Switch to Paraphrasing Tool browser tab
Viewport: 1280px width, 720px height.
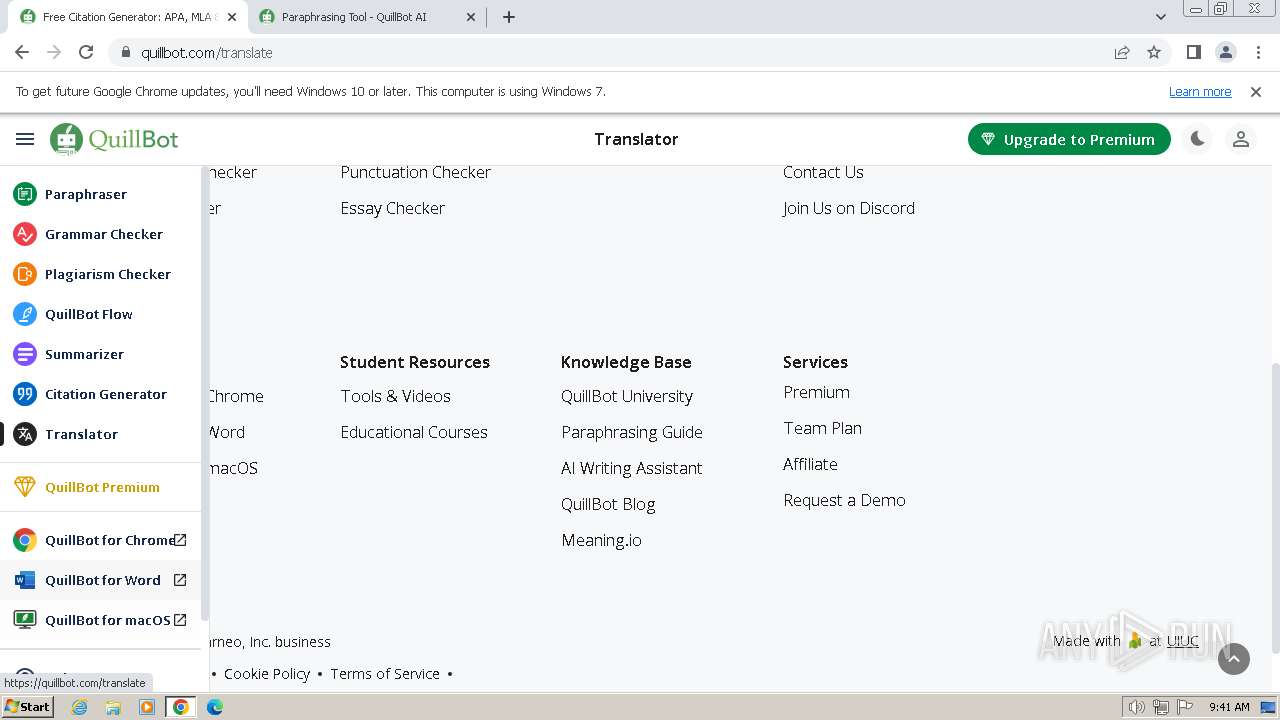pyautogui.click(x=364, y=17)
